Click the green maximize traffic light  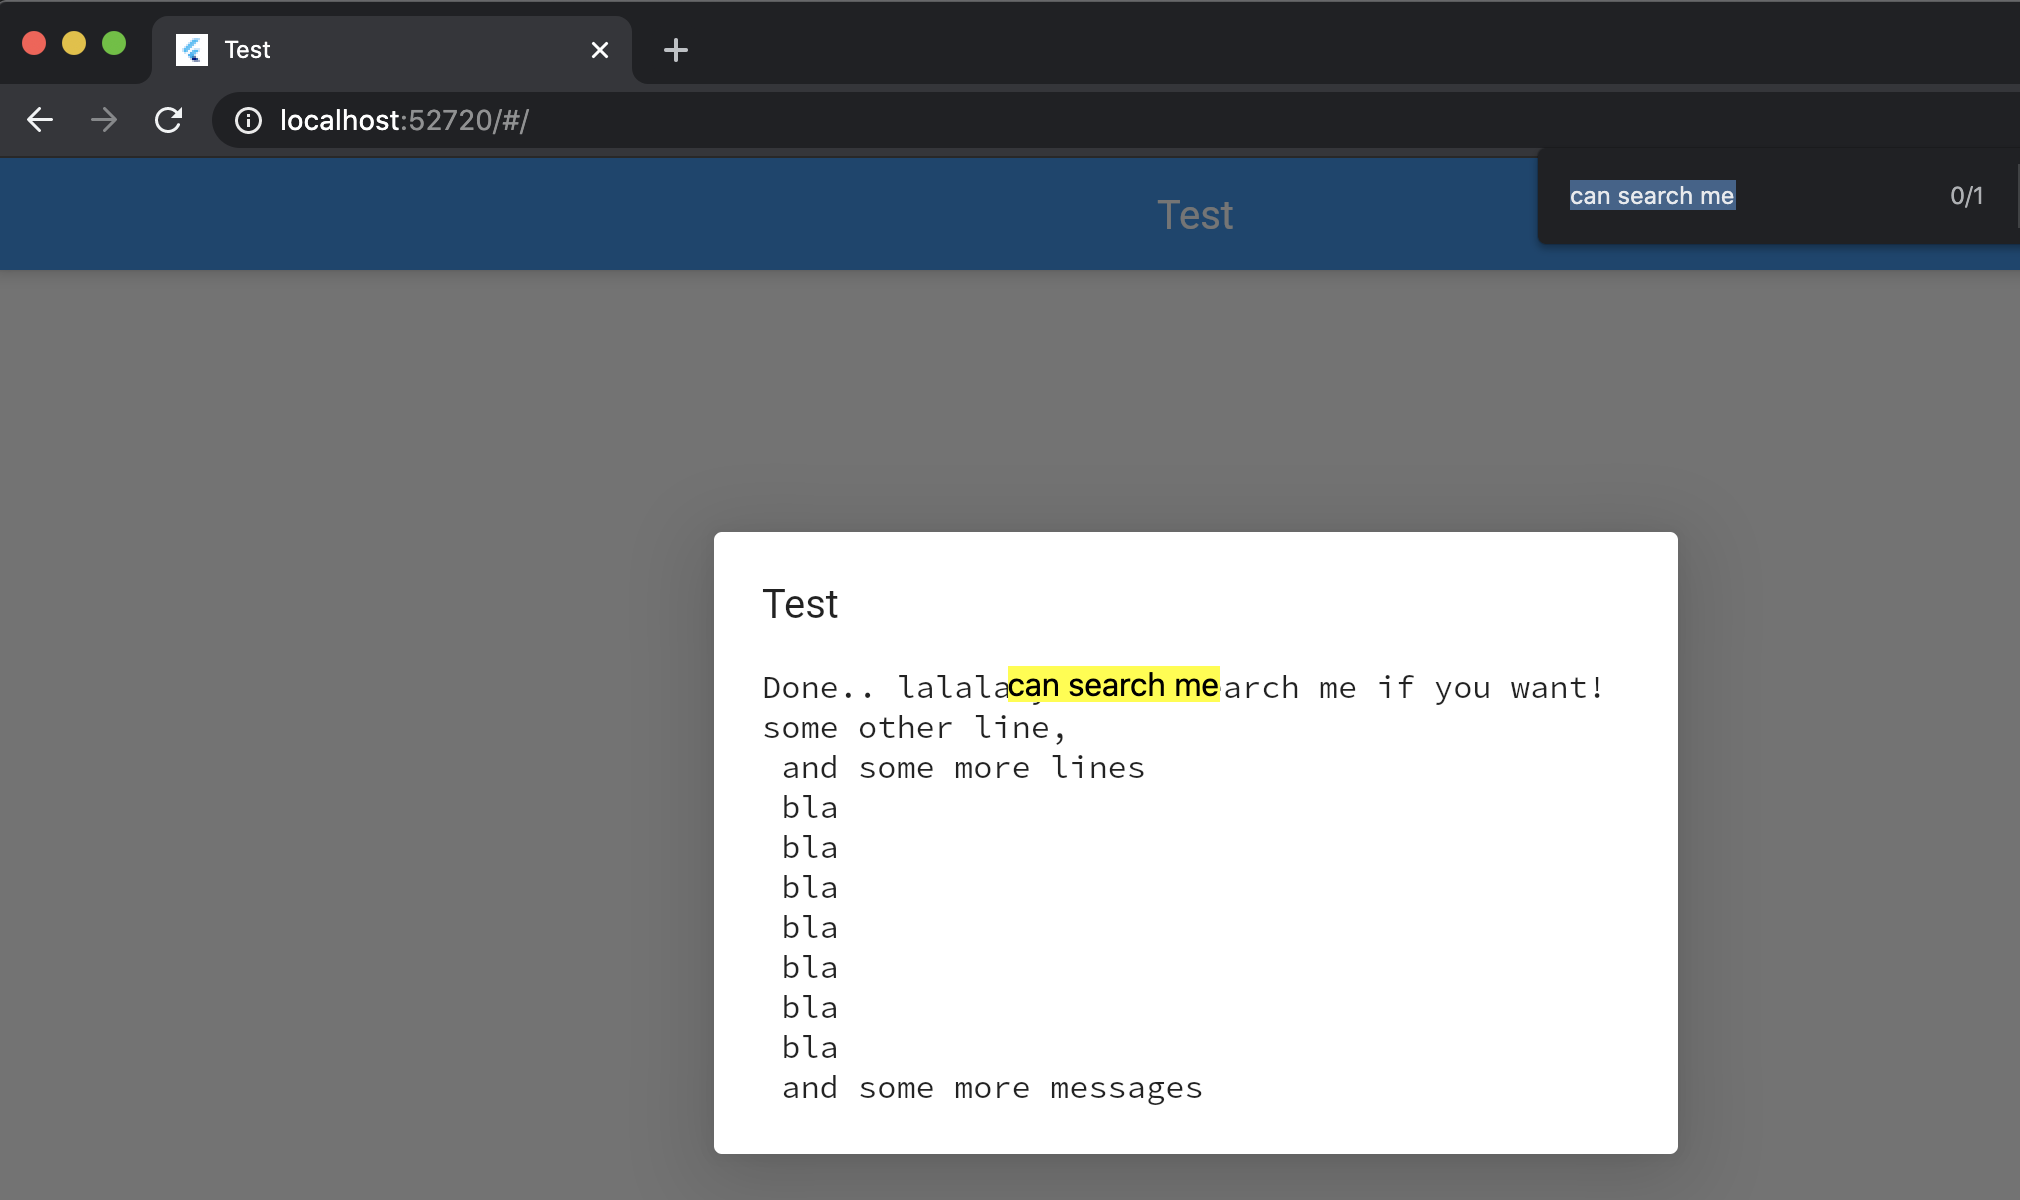pos(115,43)
